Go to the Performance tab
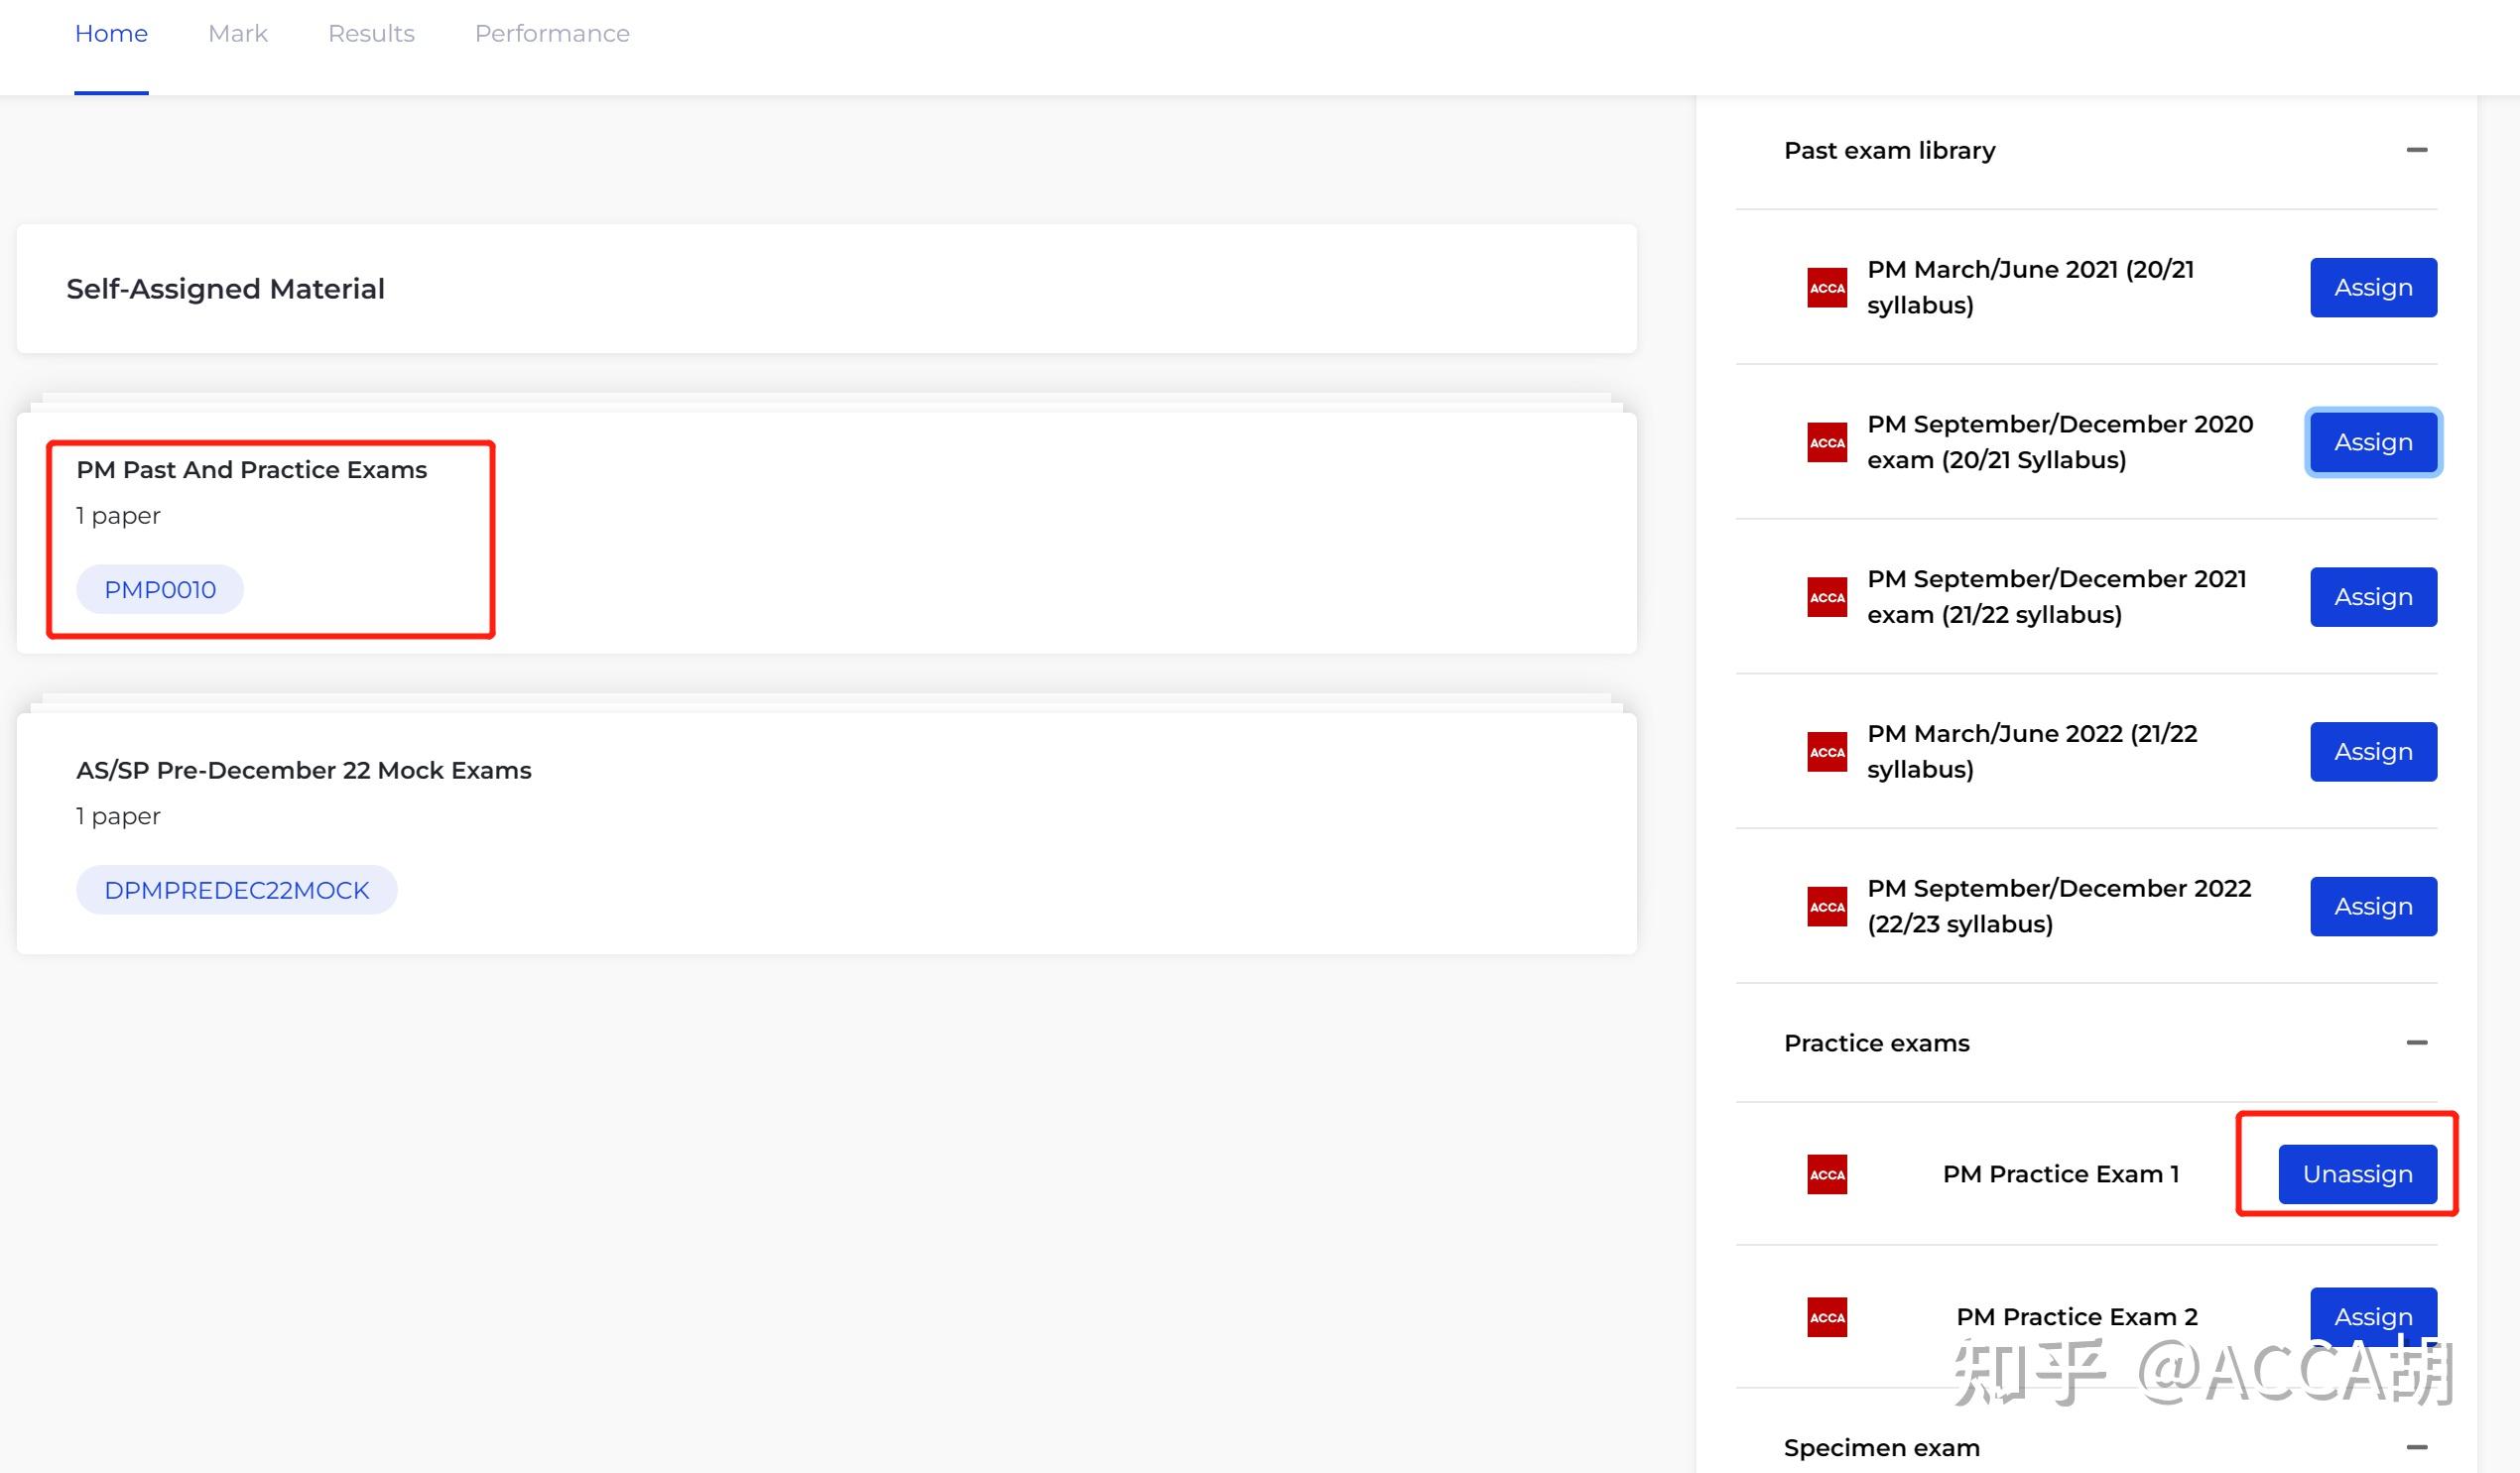This screenshot has height=1473, width=2520. [x=552, y=34]
